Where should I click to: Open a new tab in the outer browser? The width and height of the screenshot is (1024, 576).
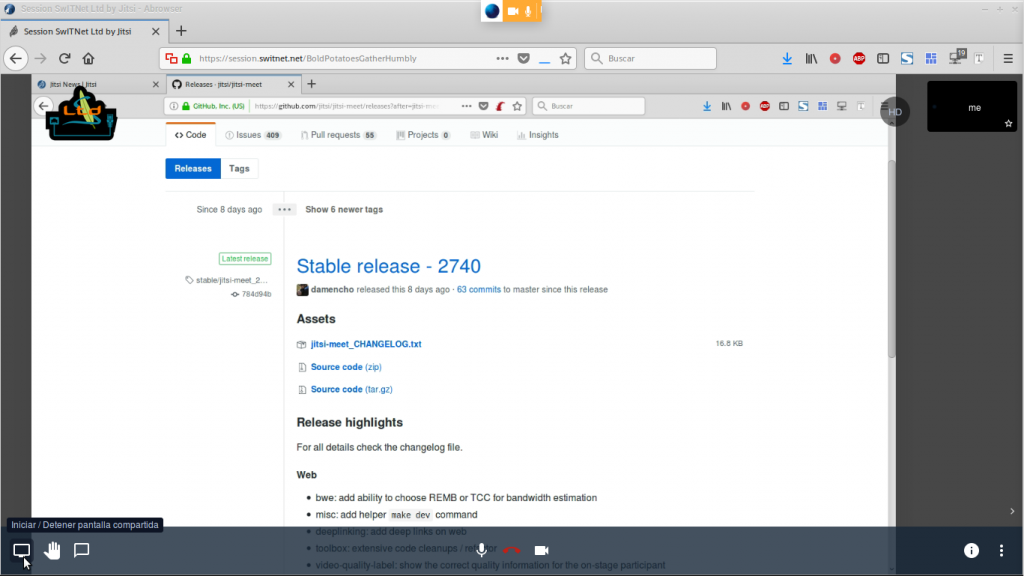[x=181, y=31]
